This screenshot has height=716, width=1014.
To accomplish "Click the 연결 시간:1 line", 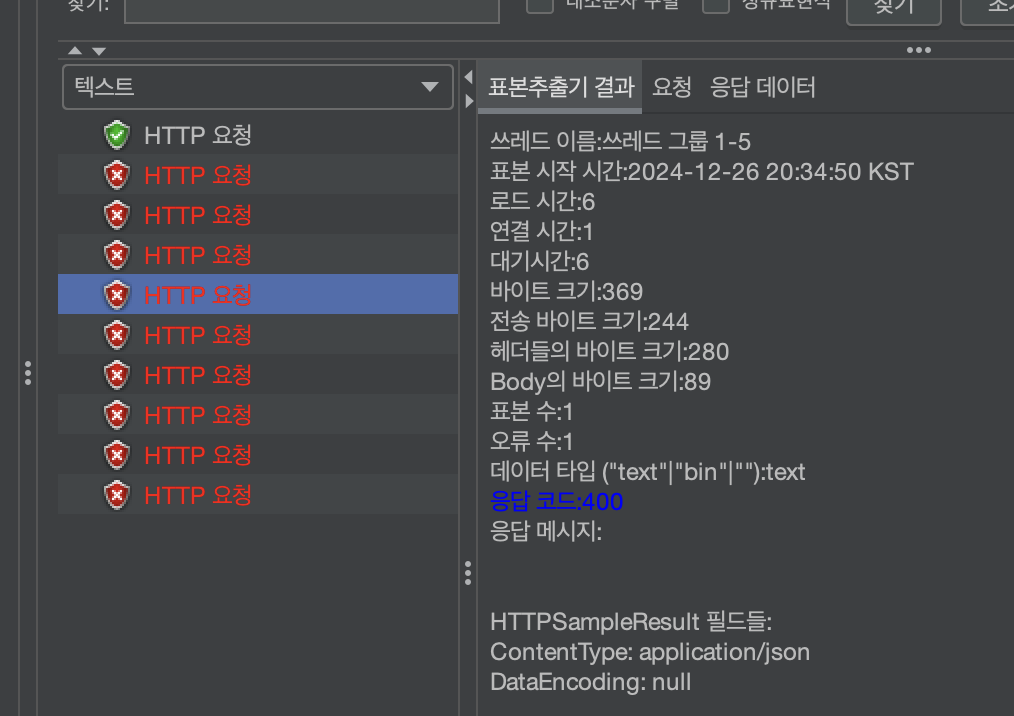I will pos(541,232).
